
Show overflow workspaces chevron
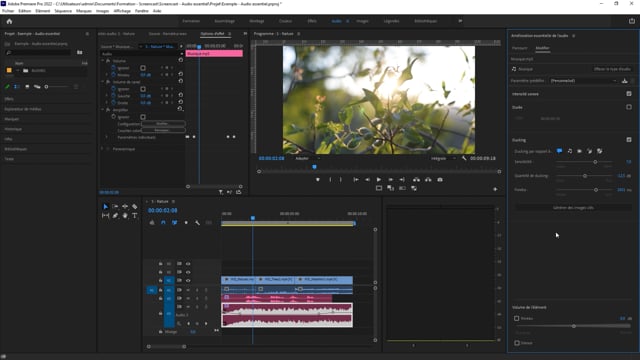pos(460,21)
